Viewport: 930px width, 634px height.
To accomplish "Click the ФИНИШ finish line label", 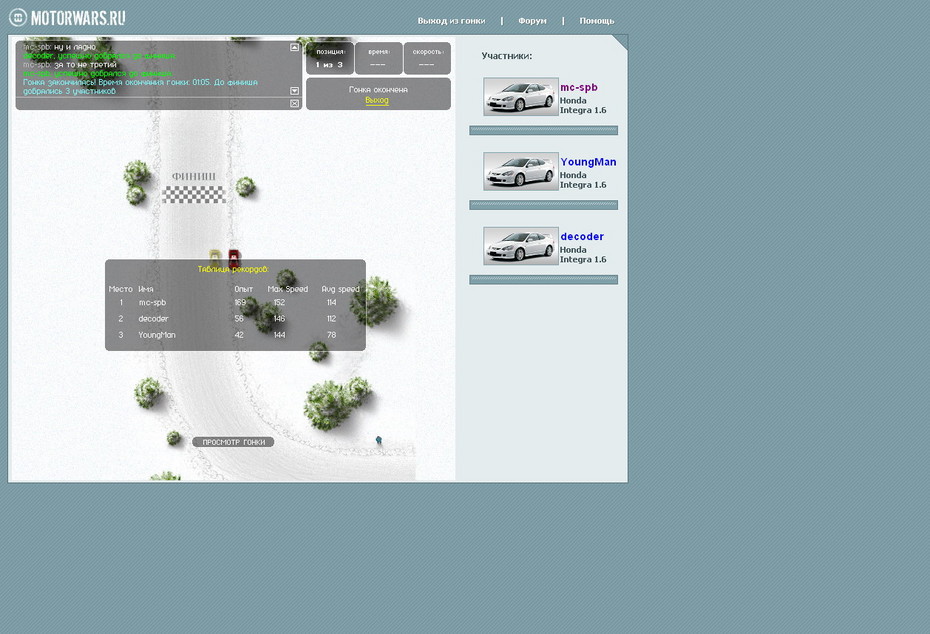I will click(194, 176).
